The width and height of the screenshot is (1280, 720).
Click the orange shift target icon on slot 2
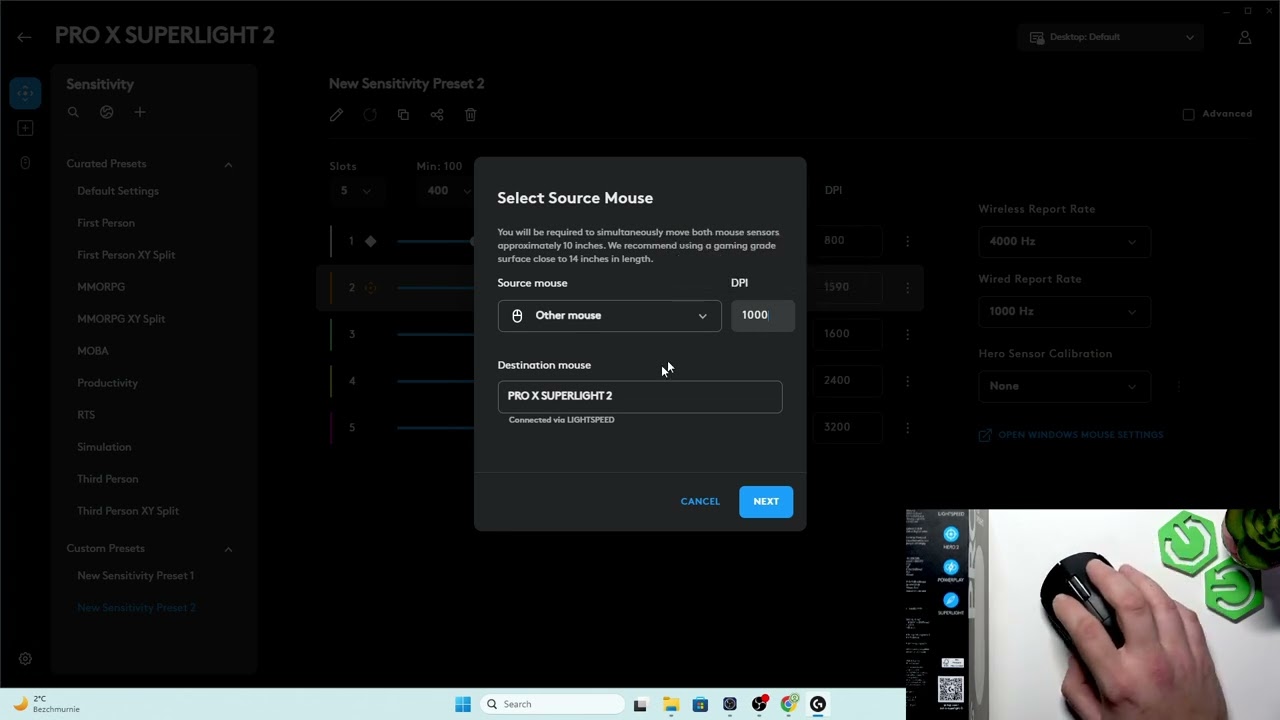371,288
